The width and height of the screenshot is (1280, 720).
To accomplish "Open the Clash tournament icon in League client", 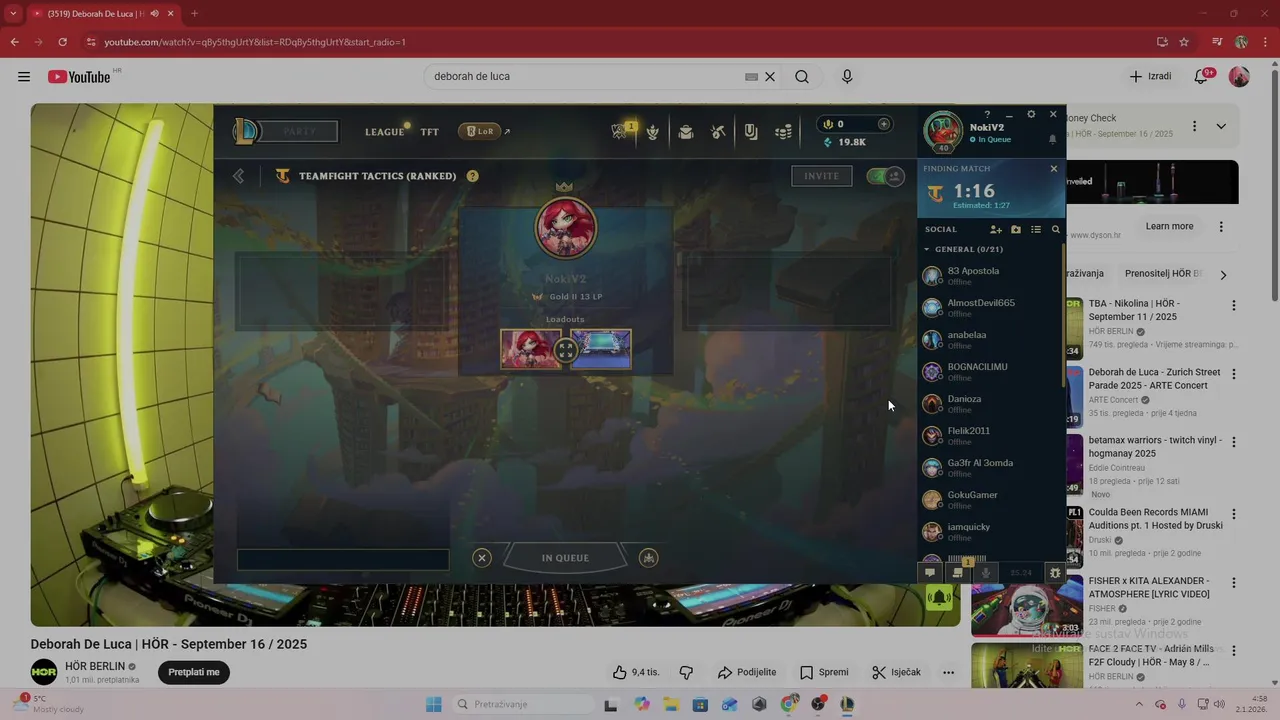I will [620, 132].
